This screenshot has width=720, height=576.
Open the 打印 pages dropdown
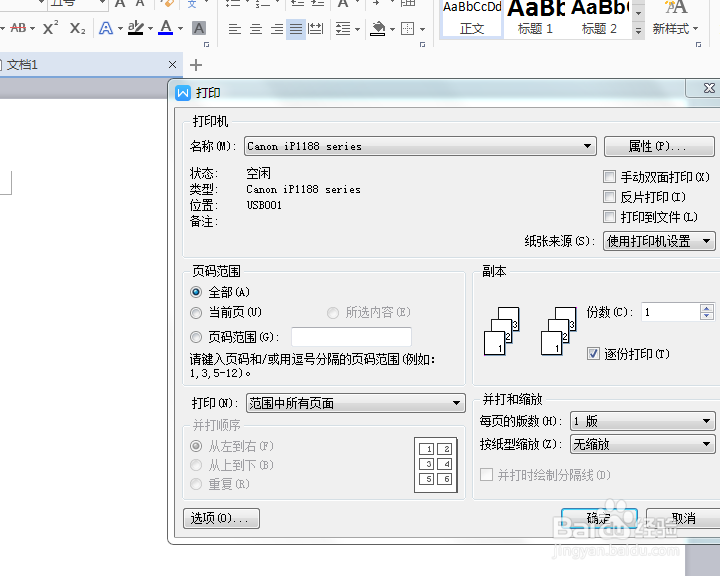356,403
